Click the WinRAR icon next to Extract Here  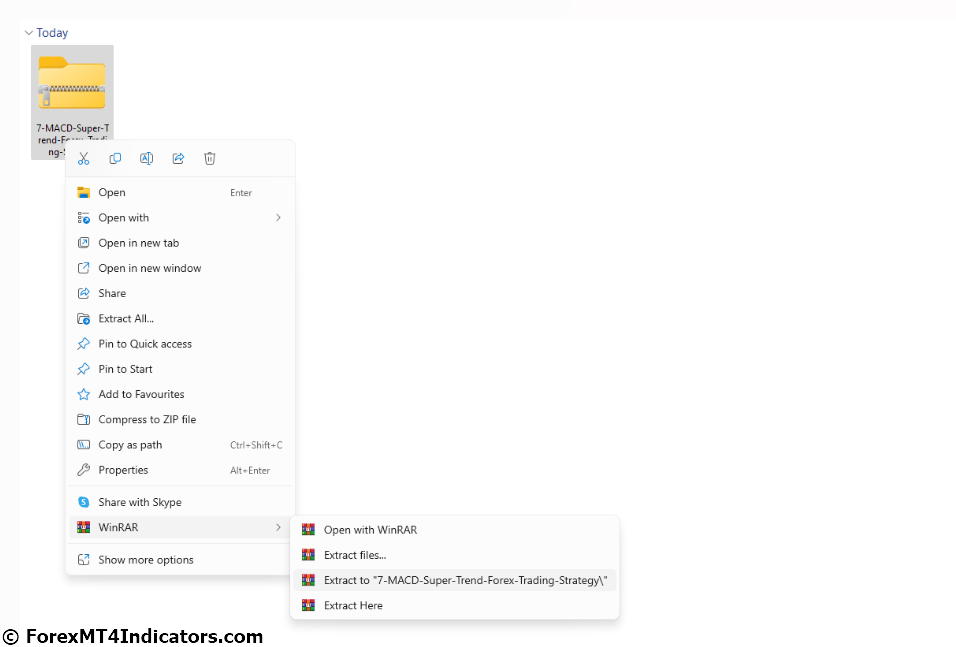(x=306, y=605)
